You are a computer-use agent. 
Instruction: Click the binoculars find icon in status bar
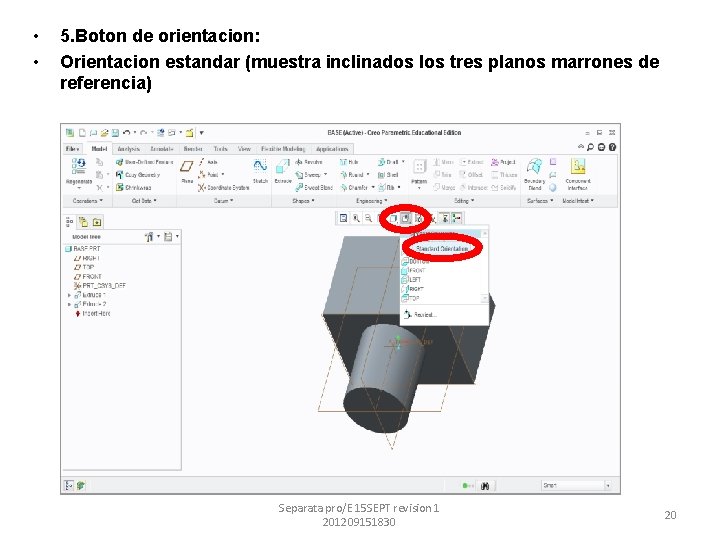[x=485, y=486]
